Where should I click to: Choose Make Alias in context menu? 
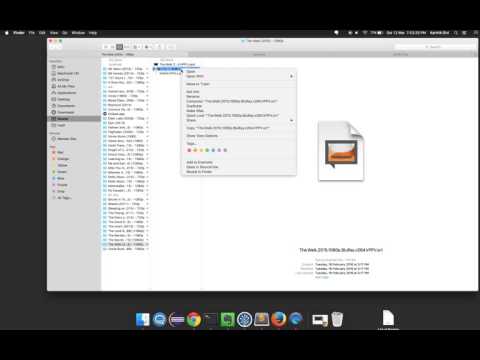pos(195,111)
